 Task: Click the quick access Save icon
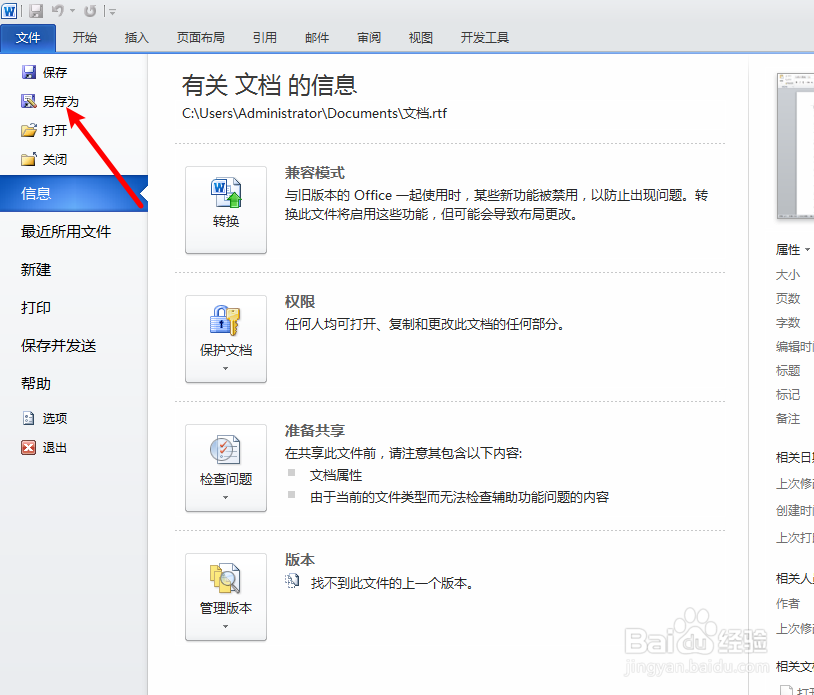(36, 10)
